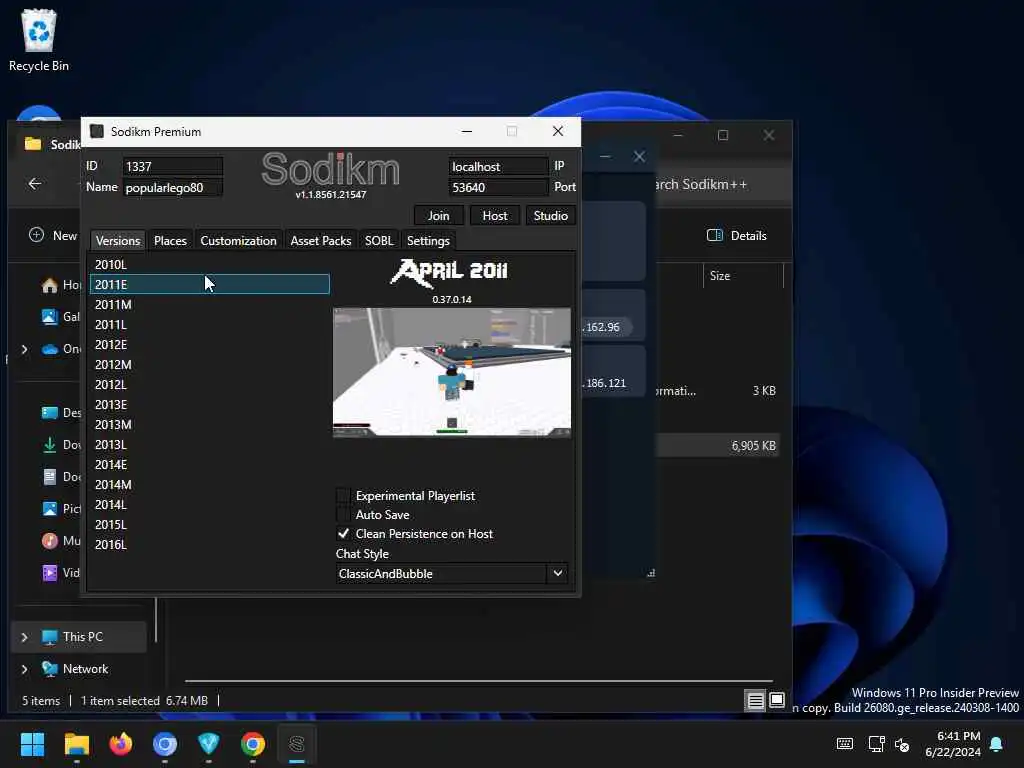The height and width of the screenshot is (768, 1024).
Task: Open File Explorer from the taskbar
Action: point(76,744)
